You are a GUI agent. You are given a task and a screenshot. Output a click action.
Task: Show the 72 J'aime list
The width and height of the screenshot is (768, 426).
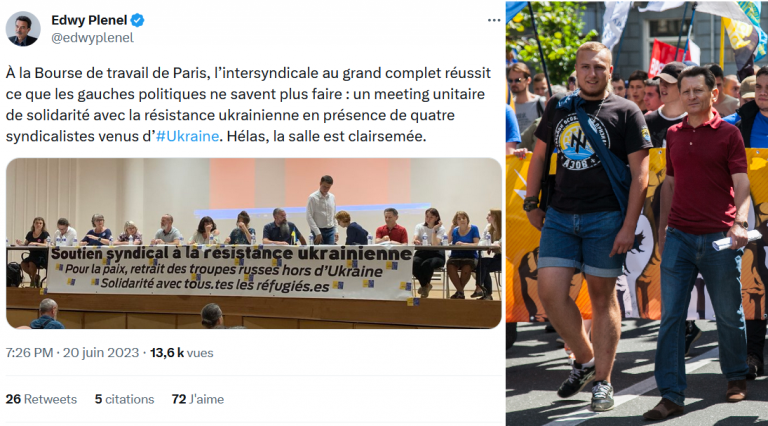coord(198,399)
